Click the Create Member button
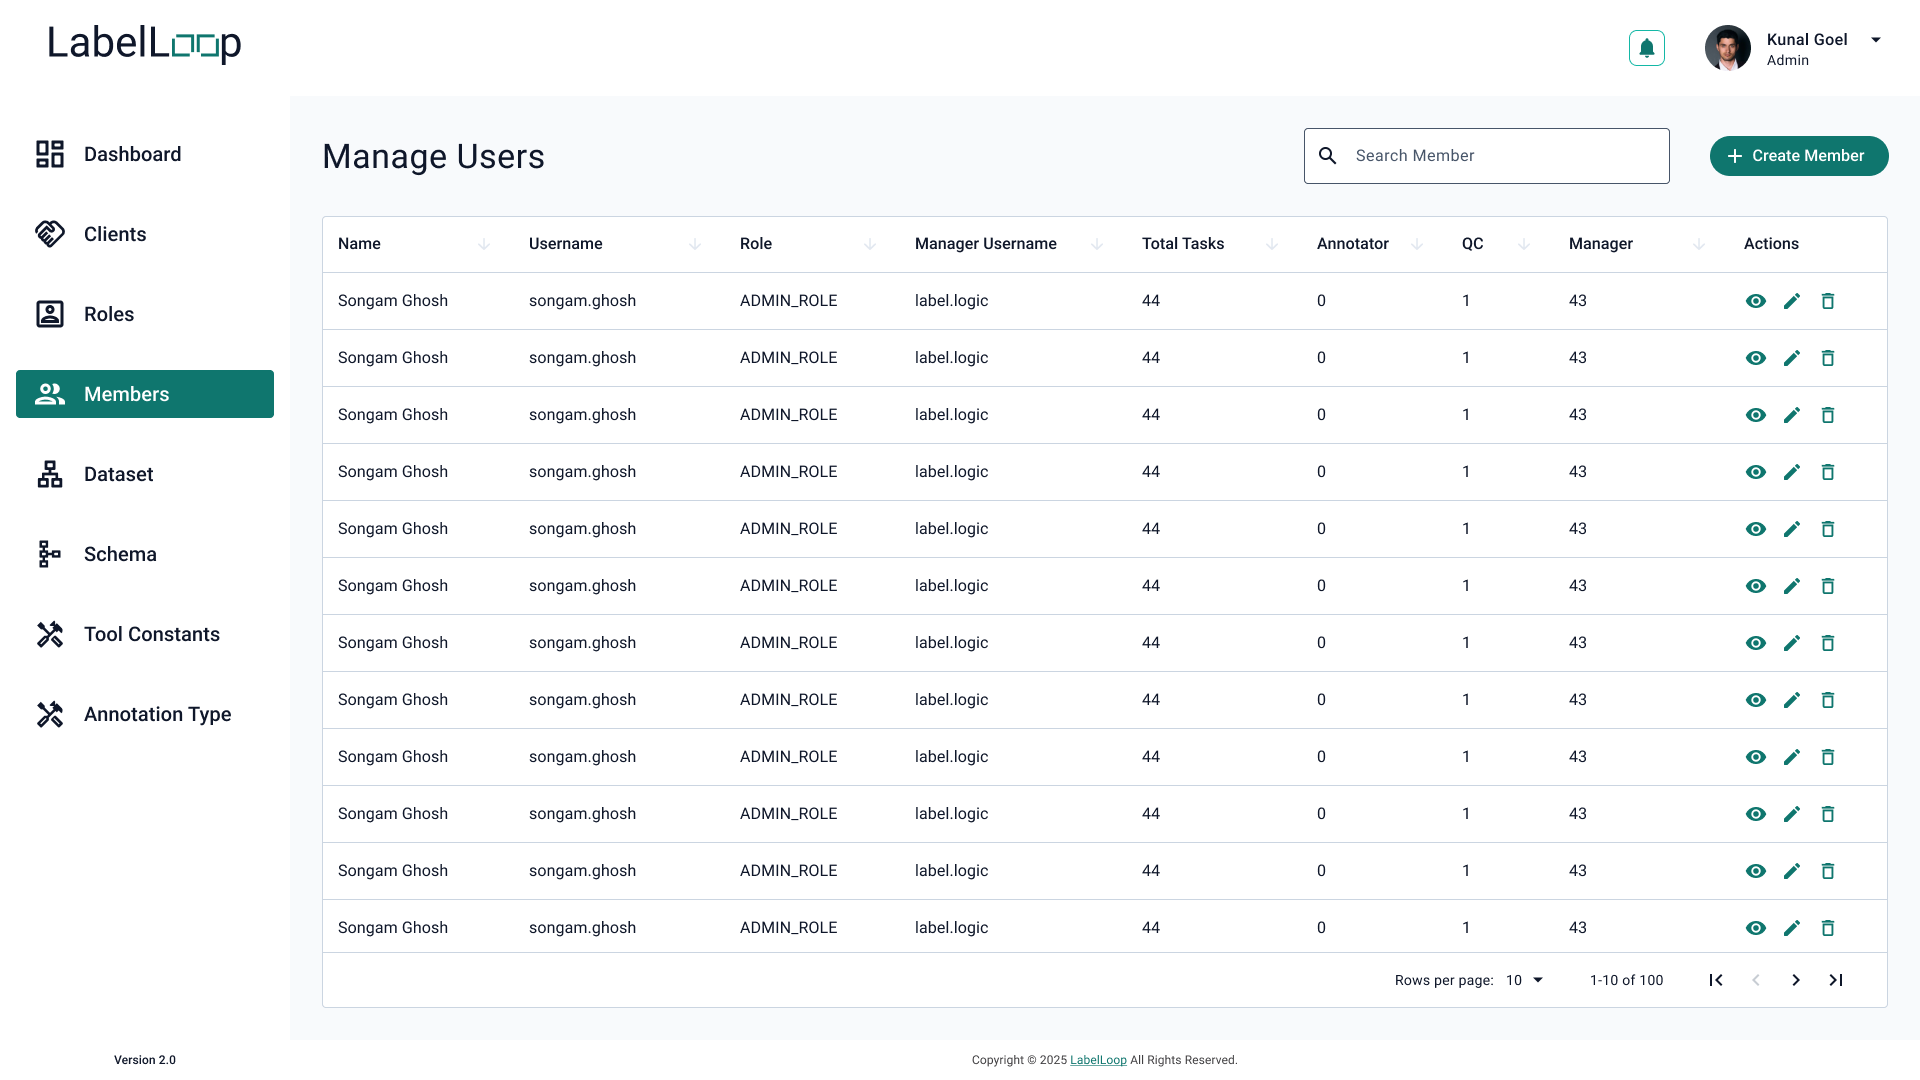This screenshot has width=1920, height=1080. click(1799, 156)
